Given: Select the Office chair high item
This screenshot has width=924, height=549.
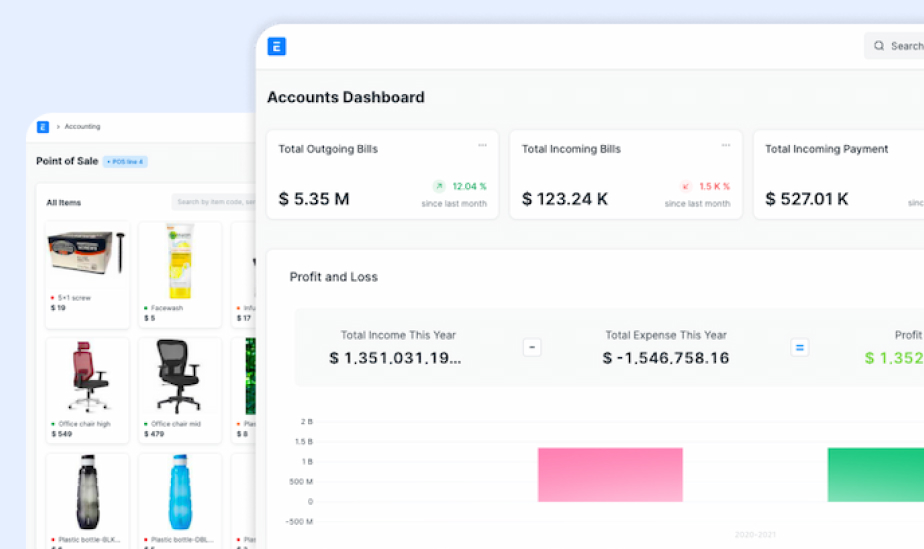Looking at the screenshot, I should pyautogui.click(x=87, y=391).
